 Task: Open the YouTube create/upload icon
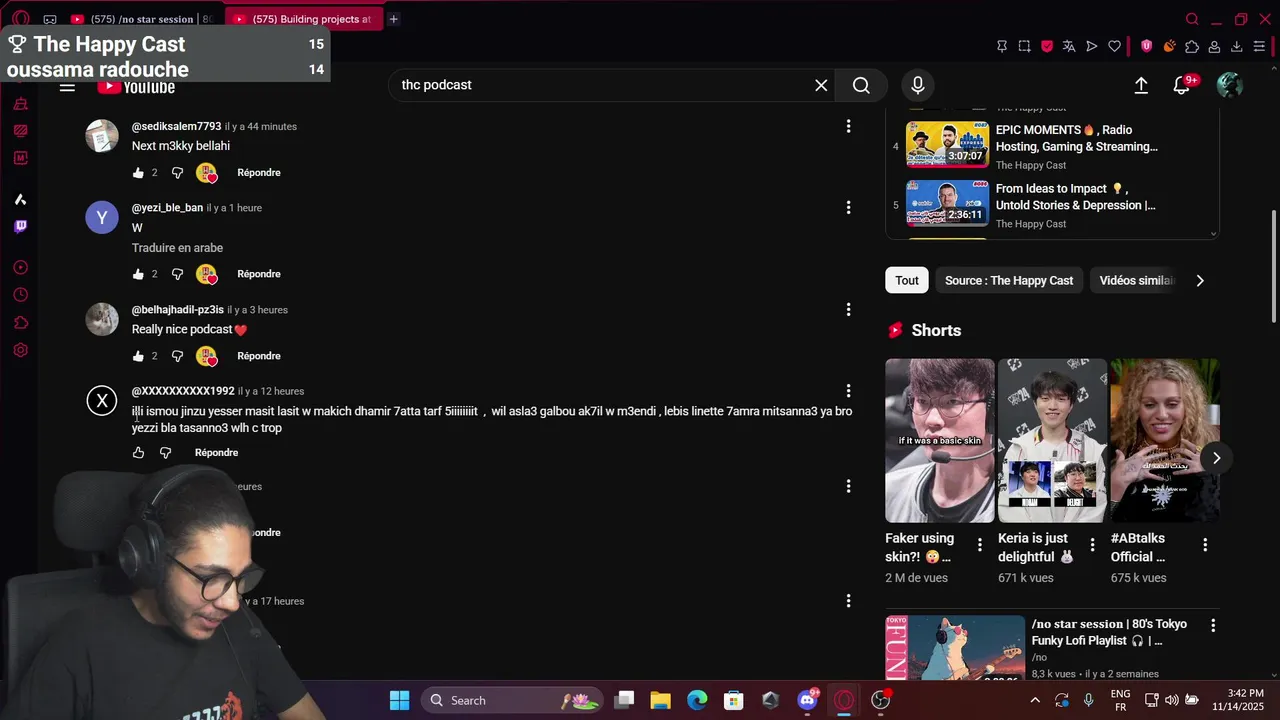pyautogui.click(x=1141, y=85)
